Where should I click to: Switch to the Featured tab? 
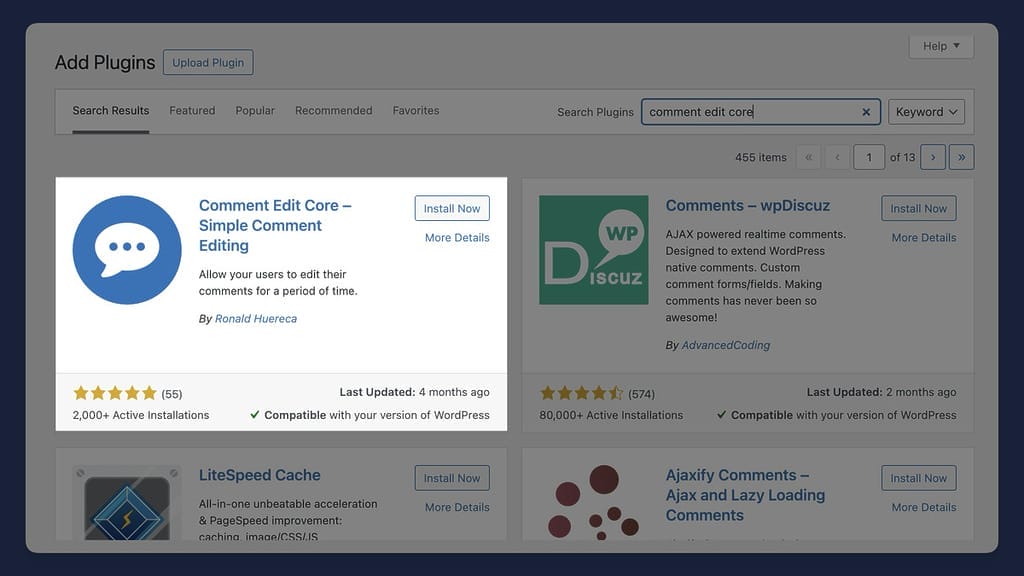pyautogui.click(x=192, y=110)
